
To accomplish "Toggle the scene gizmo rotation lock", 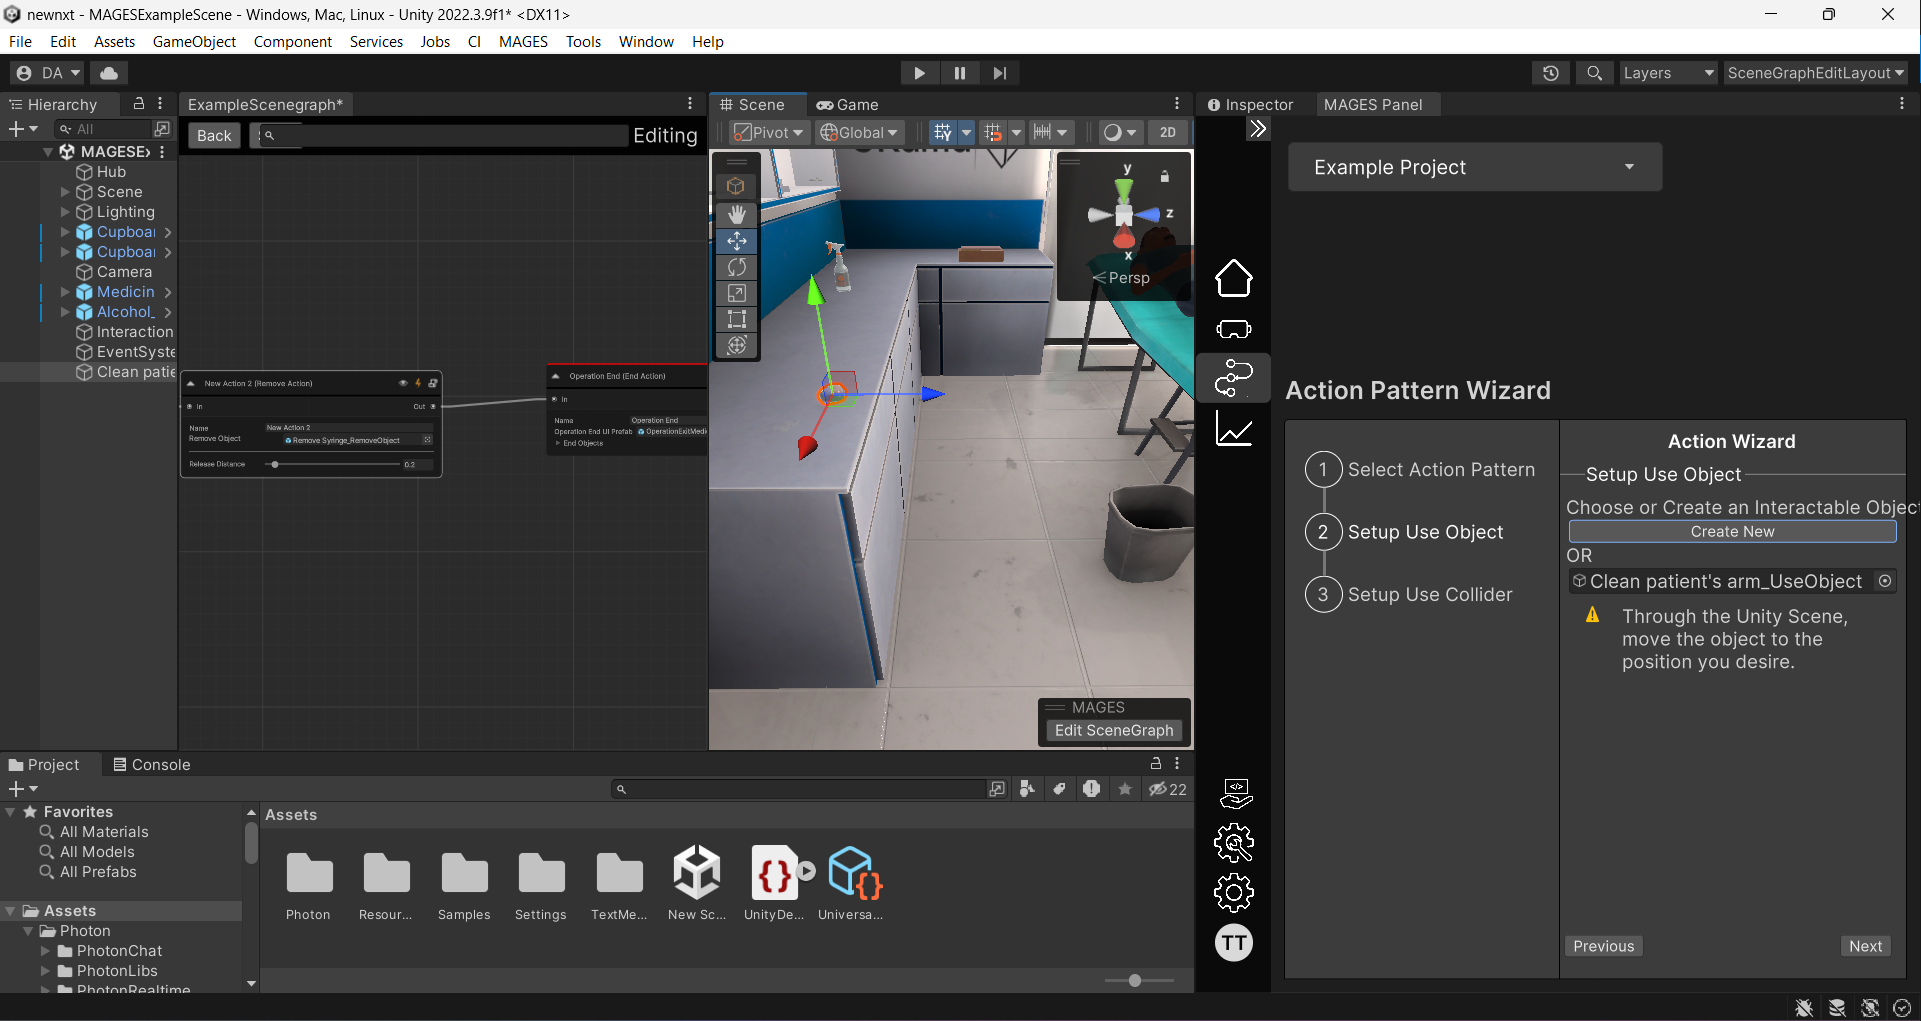I will [x=1165, y=177].
